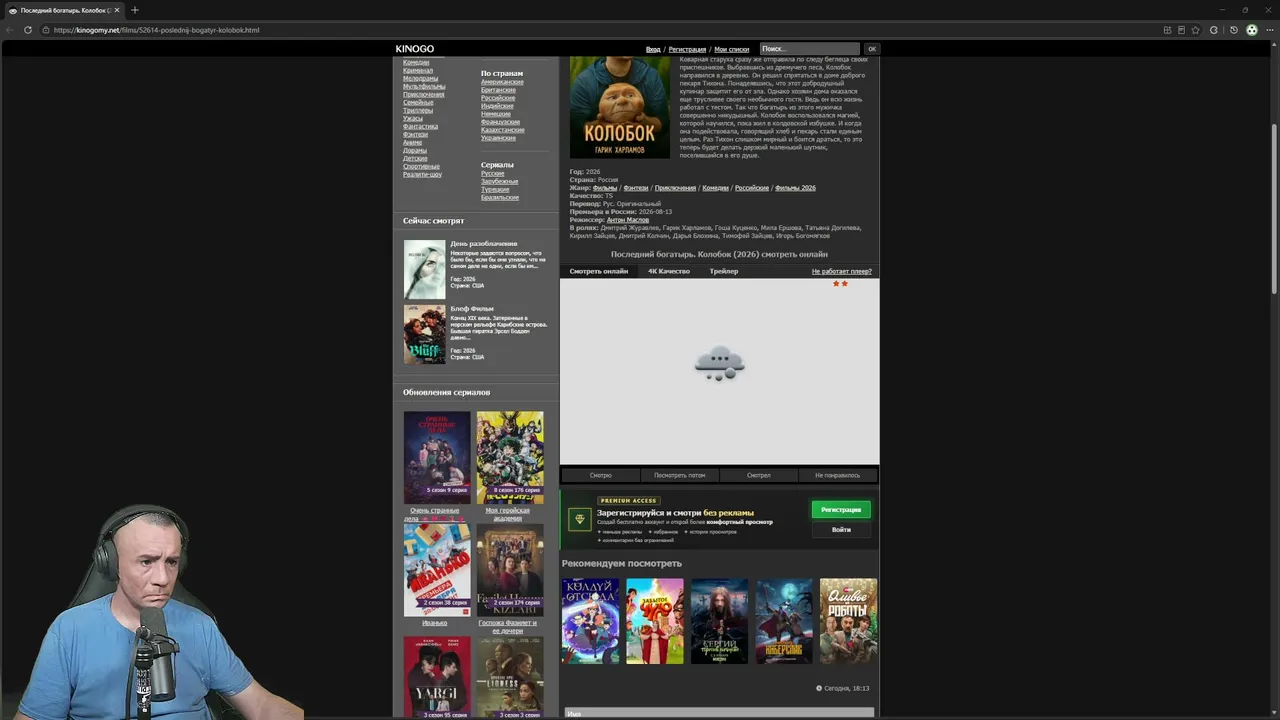Open the День разоблачения poster thumbnail
Screen dimensions: 1280x720
[425, 270]
